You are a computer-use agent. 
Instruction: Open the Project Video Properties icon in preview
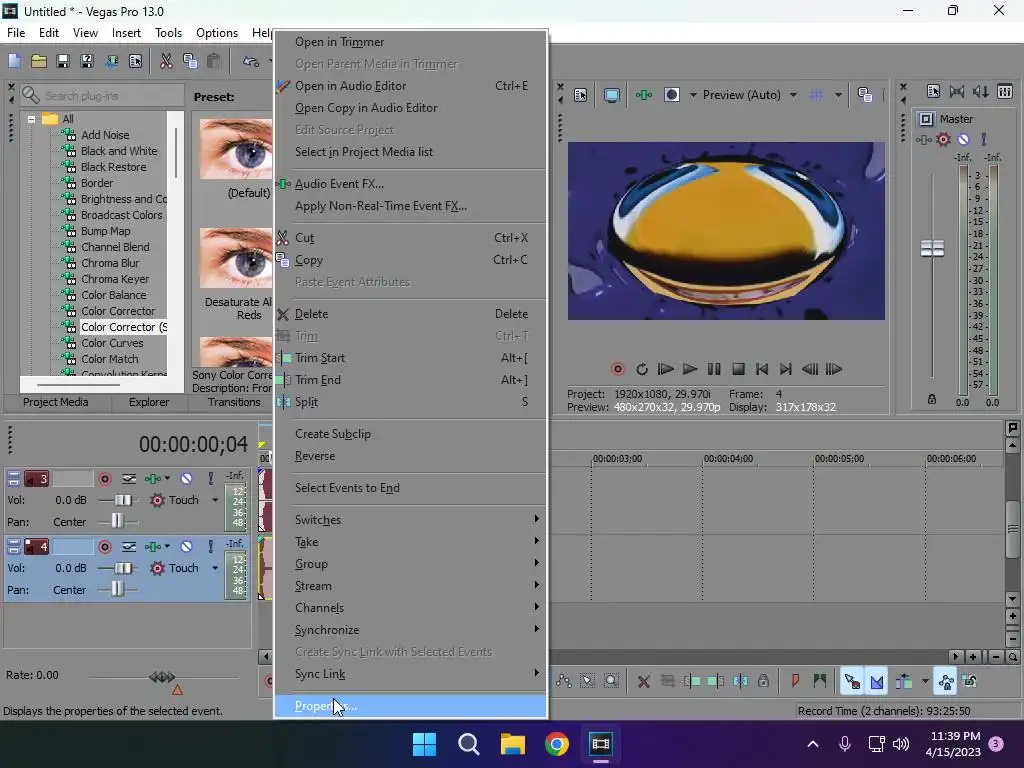click(x=581, y=95)
